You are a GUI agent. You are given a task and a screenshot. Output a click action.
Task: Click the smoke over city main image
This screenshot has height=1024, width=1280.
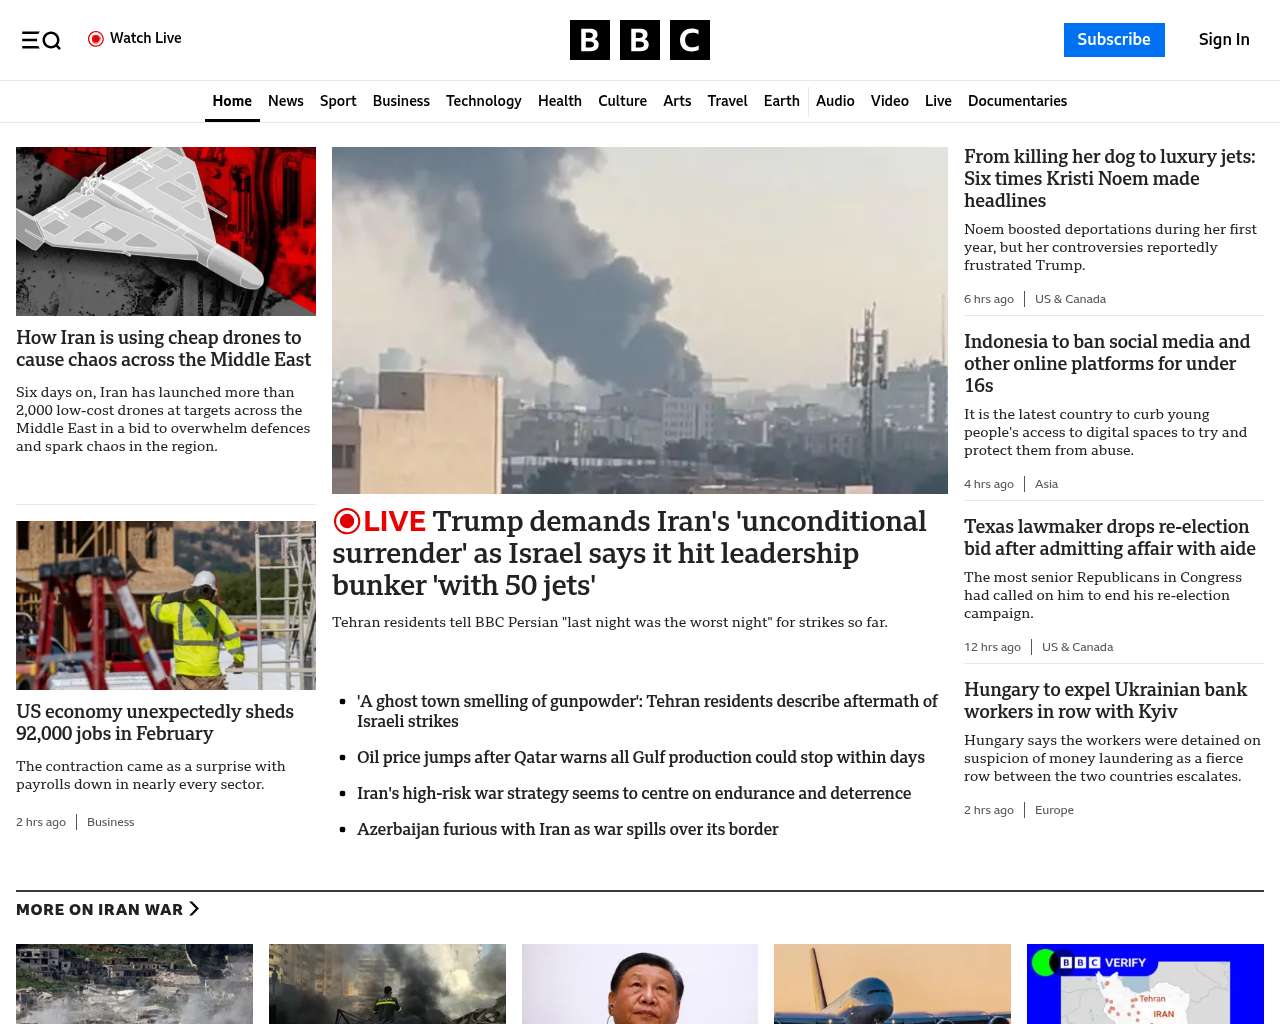pyautogui.click(x=640, y=320)
